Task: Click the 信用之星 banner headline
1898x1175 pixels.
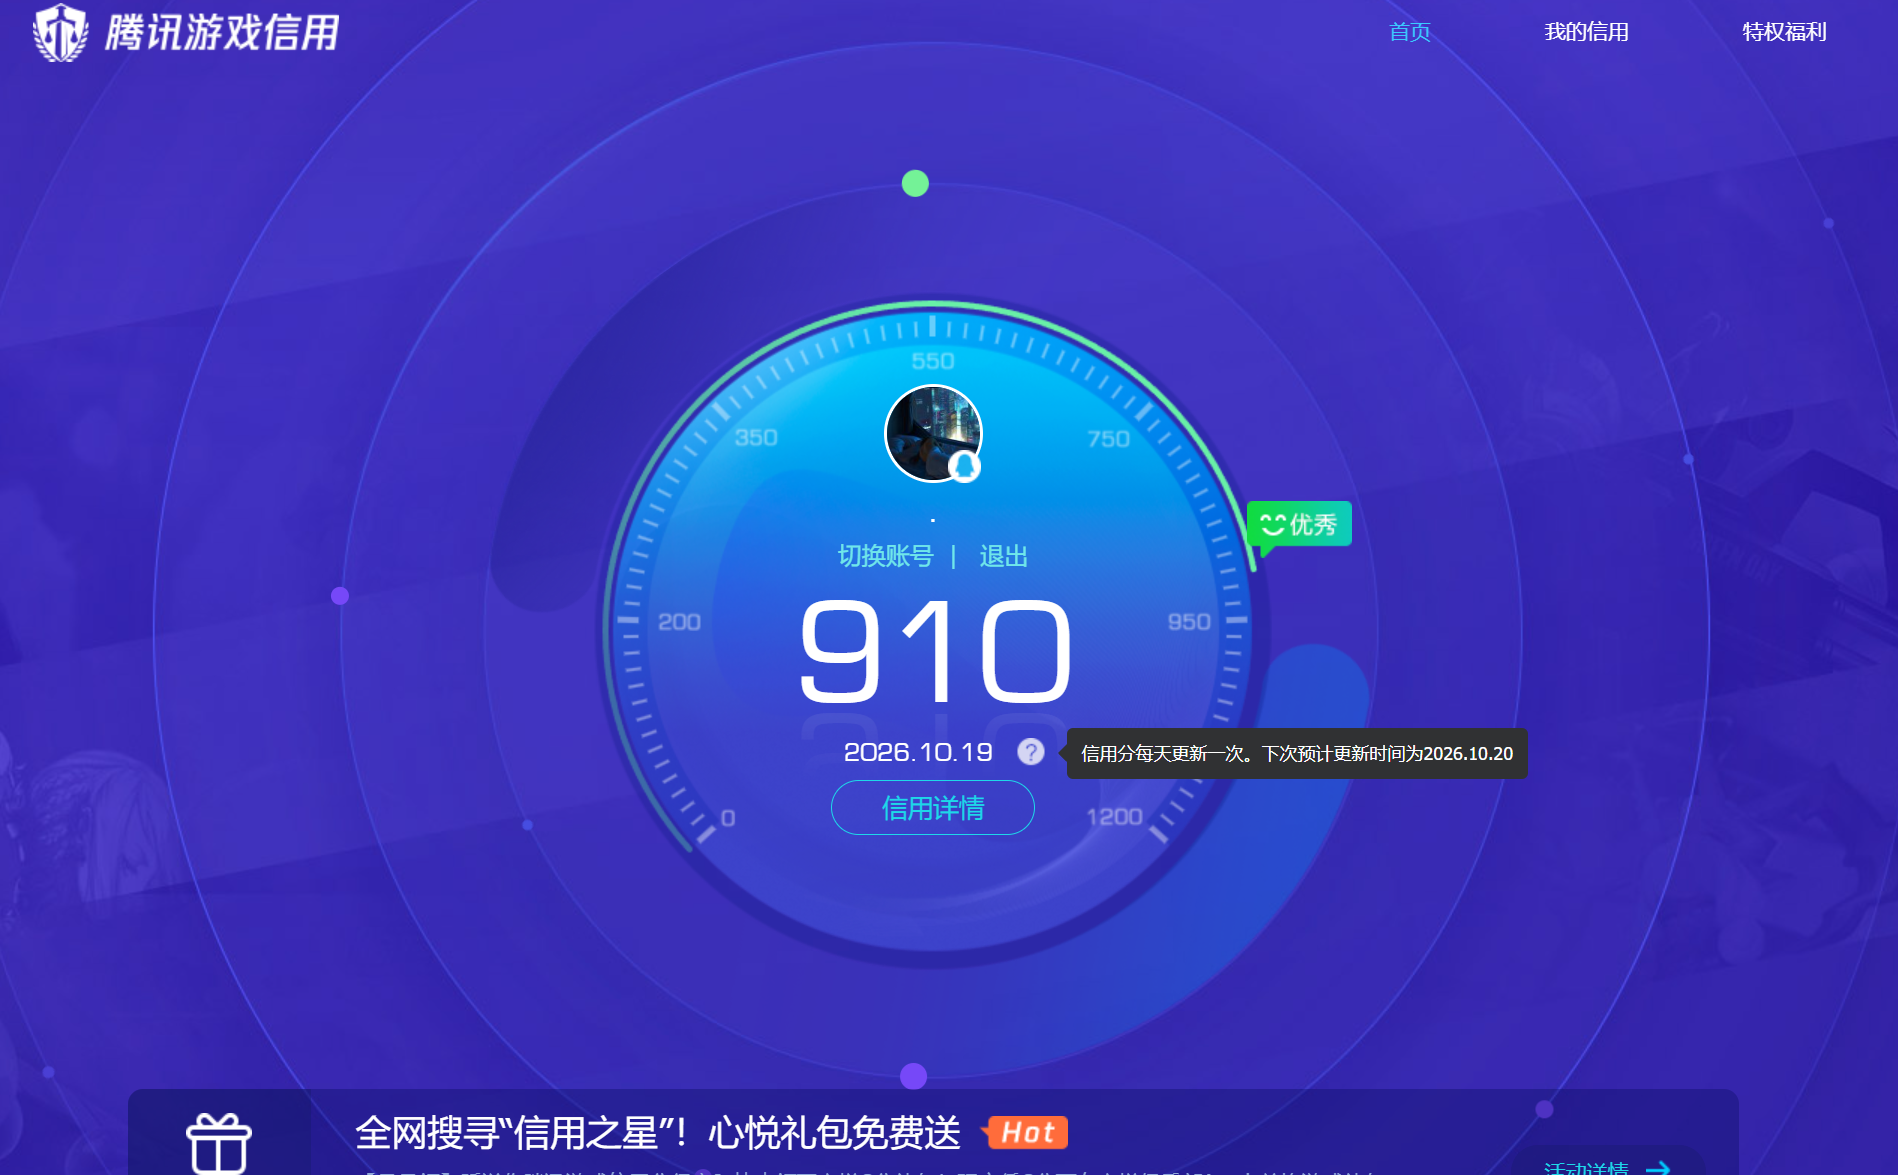Action: [658, 1133]
